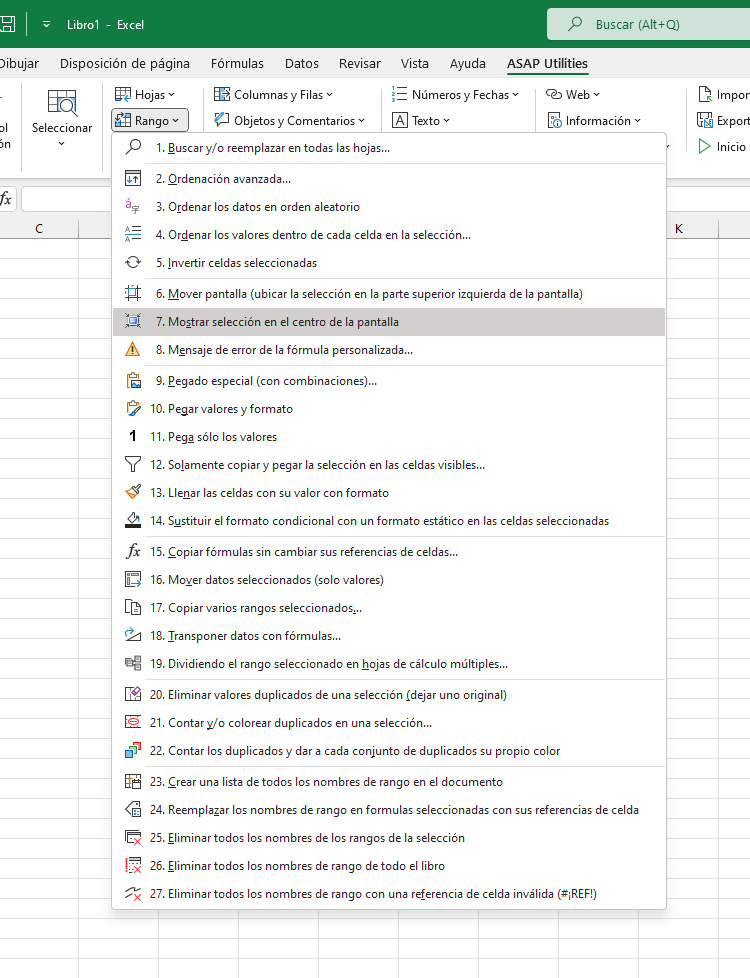Expand the Seleccionar dropdown button
The image size is (750, 978).
click(x=62, y=119)
